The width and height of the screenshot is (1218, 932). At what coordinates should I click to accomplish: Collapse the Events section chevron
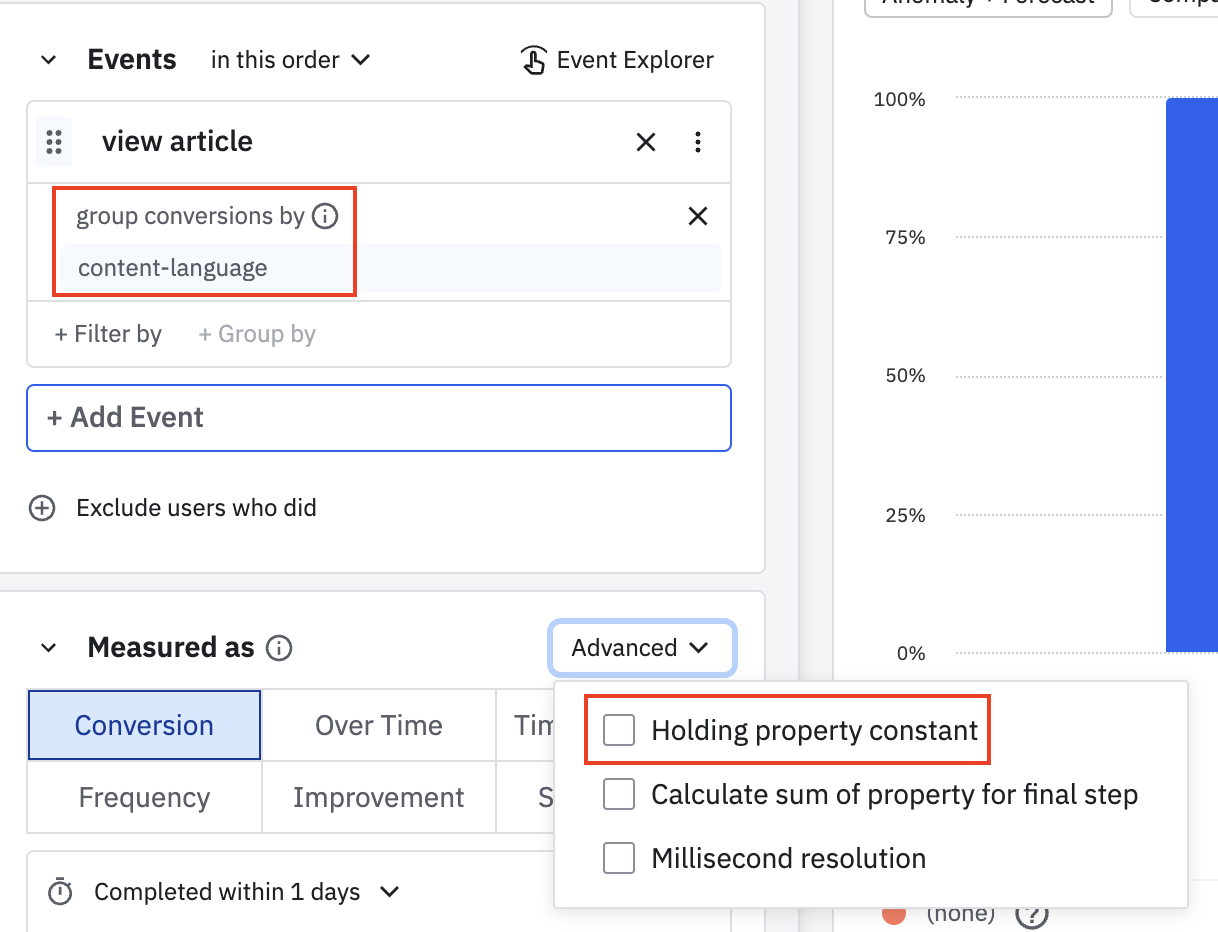(x=48, y=60)
